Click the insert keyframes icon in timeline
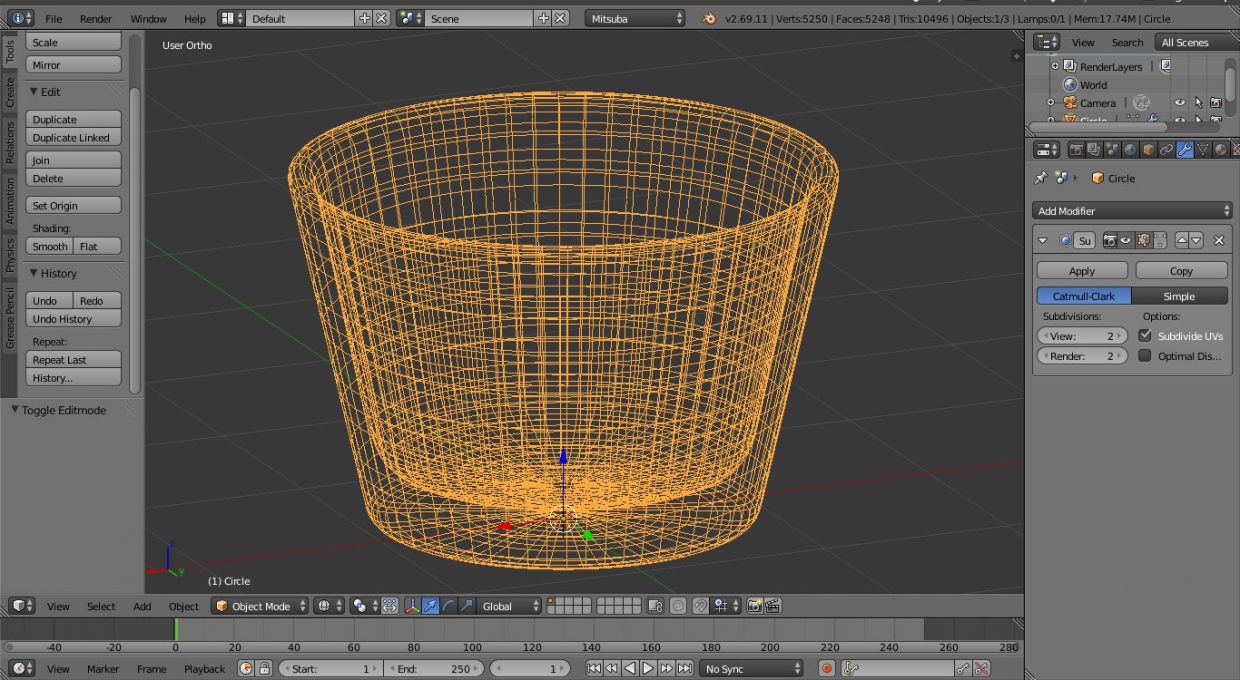Image resolution: width=1240 pixels, height=680 pixels. 963,668
